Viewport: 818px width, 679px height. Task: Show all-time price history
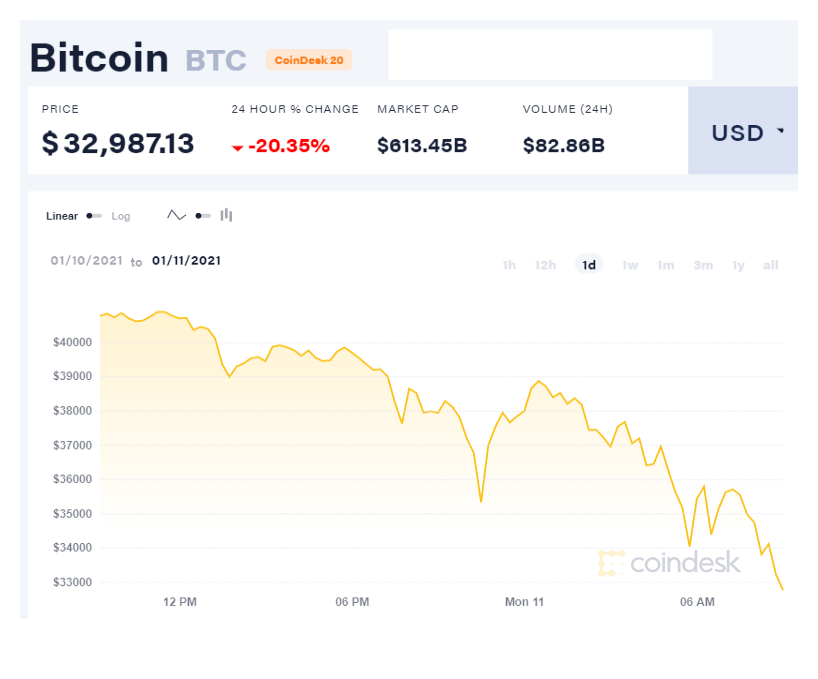(x=771, y=265)
